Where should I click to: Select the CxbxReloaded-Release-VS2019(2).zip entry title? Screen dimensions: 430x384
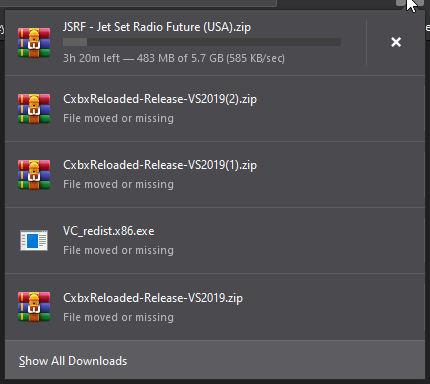click(160, 99)
